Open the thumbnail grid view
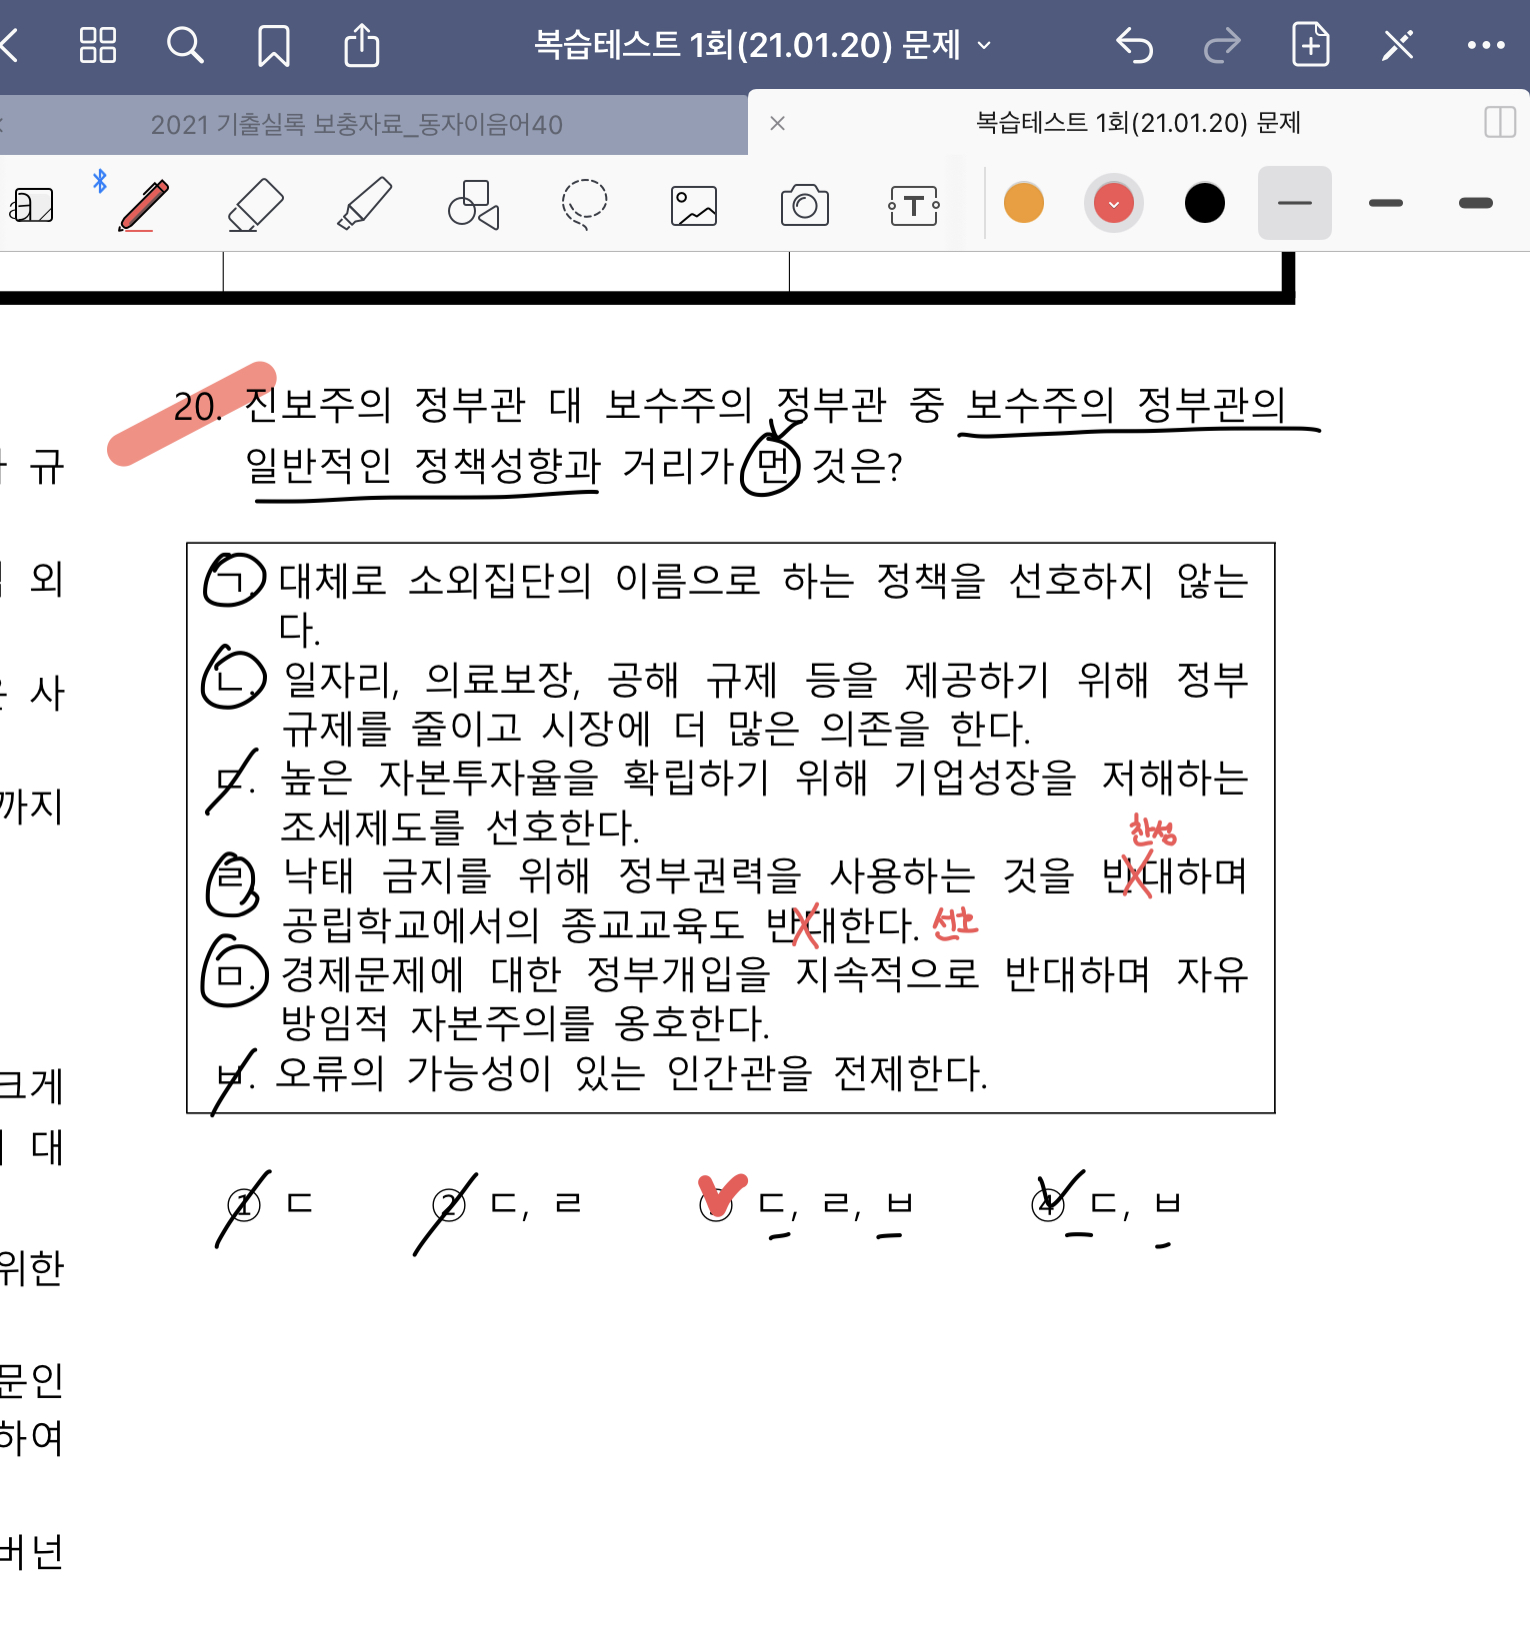Screen dimensions: 1530x1628 click(x=97, y=45)
